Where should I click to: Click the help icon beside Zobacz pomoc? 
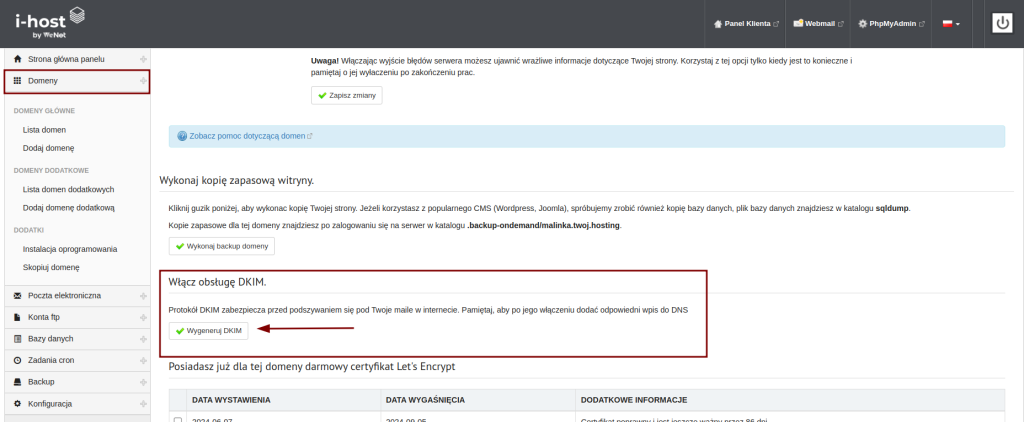pyautogui.click(x=182, y=136)
